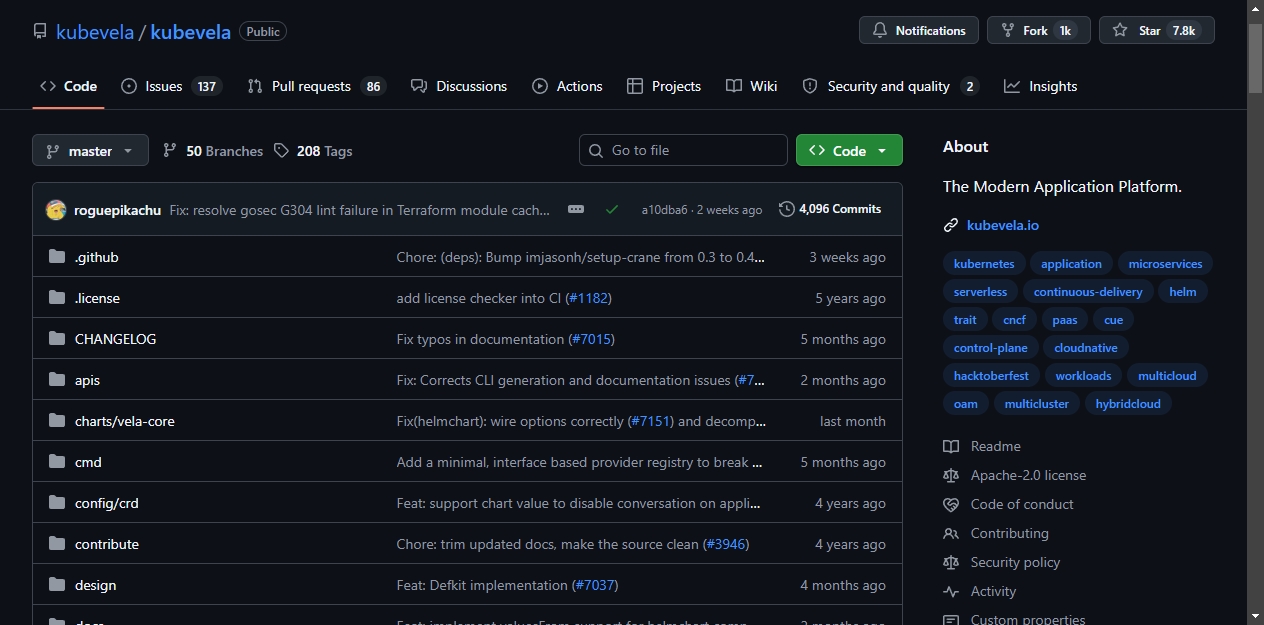
Task: Open the Projects tab
Action: (664, 86)
